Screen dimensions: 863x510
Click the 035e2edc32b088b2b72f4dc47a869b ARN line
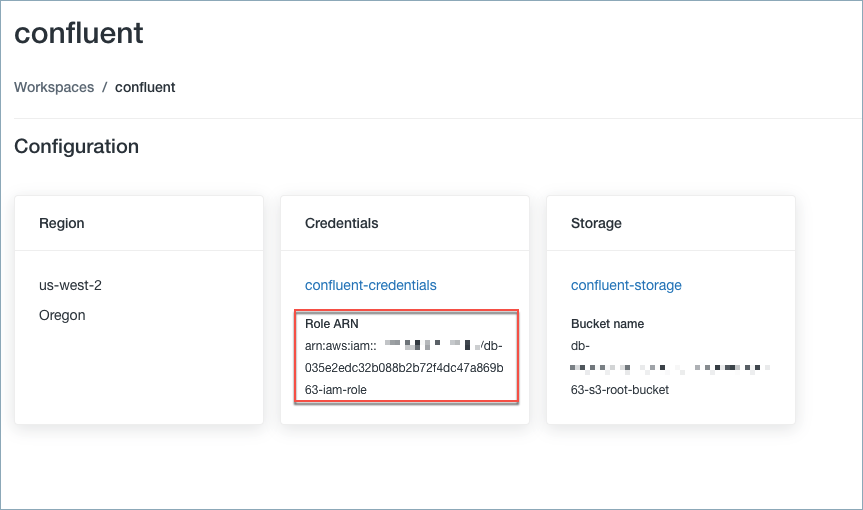pos(404,367)
